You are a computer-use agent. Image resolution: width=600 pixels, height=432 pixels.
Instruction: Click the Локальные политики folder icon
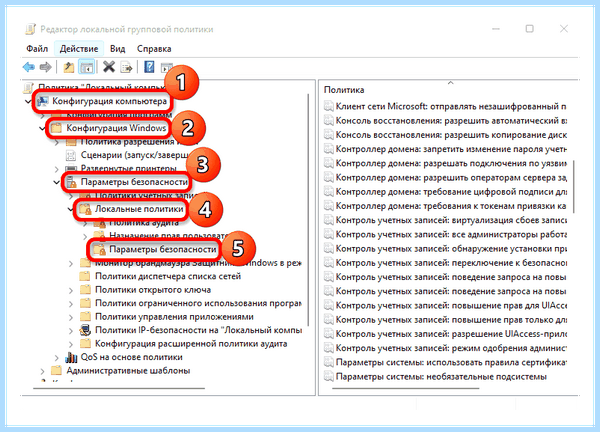click(85, 209)
